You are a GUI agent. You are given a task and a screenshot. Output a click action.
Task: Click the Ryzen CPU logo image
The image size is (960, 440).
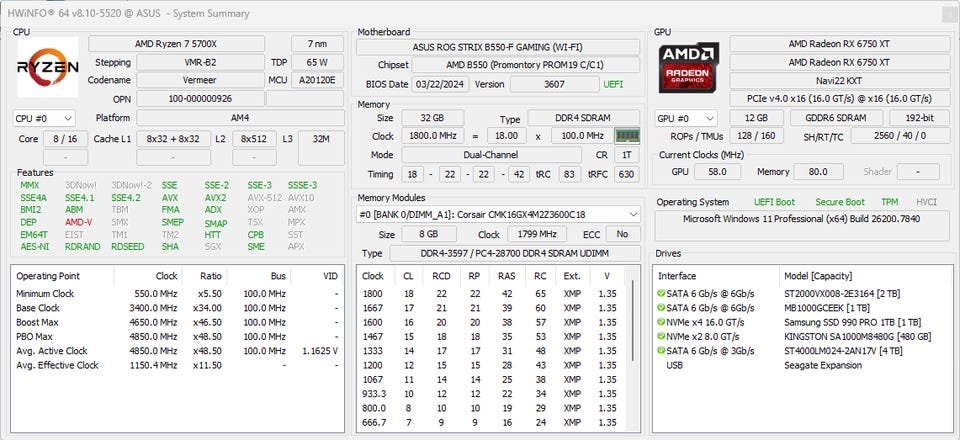pyautogui.click(x=48, y=67)
